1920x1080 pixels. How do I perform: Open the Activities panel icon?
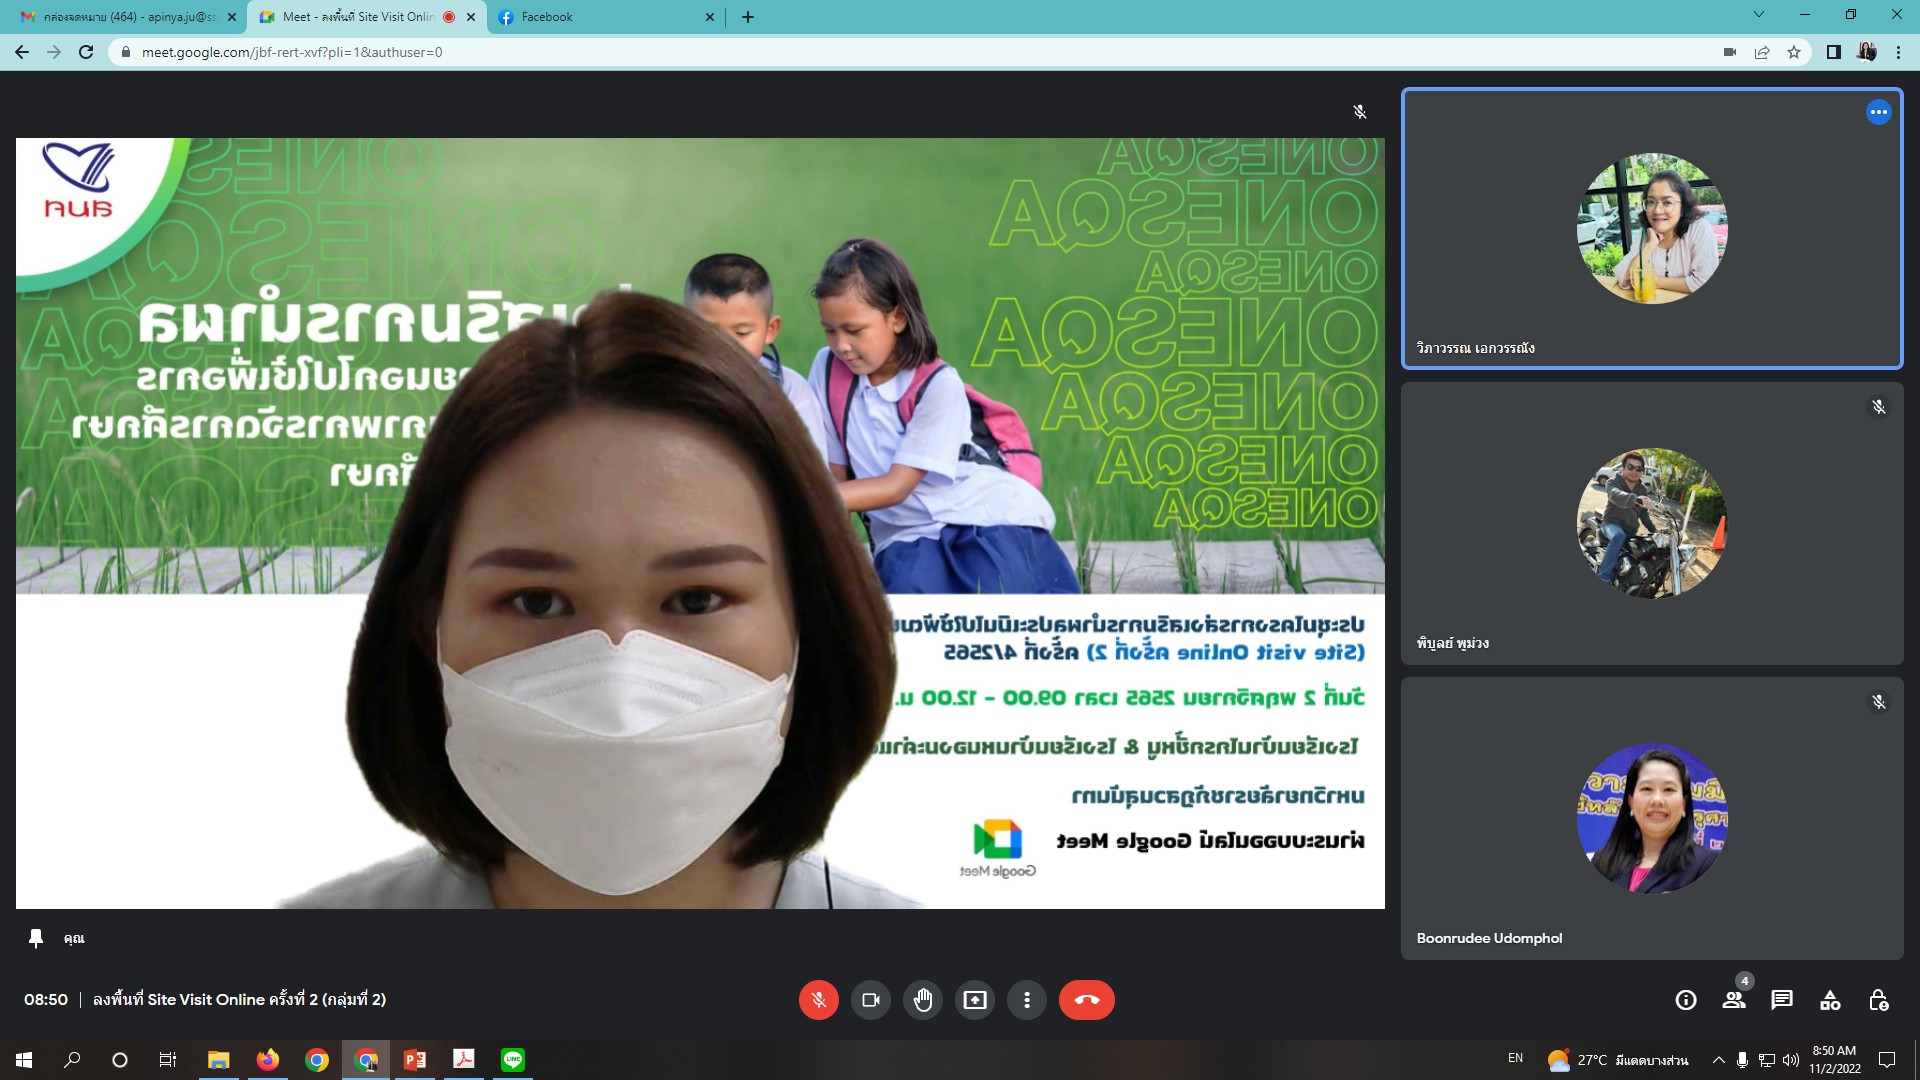pyautogui.click(x=1830, y=1000)
